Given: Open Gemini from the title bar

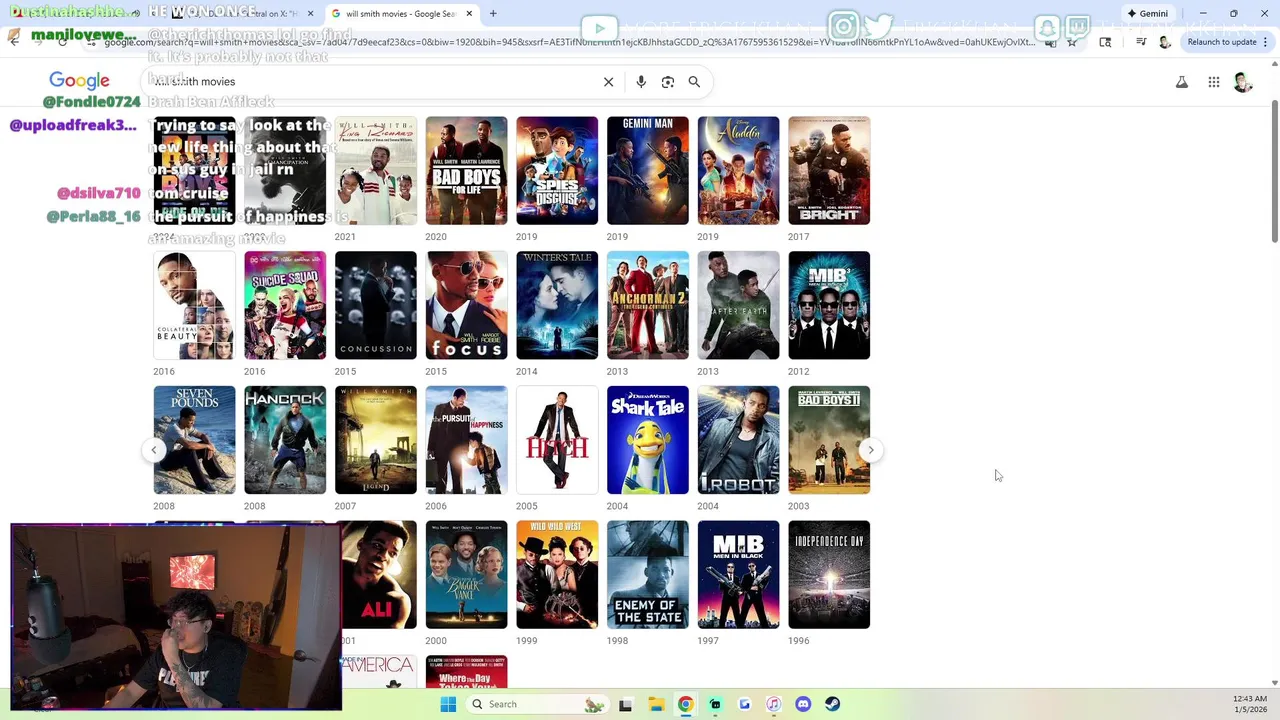Looking at the screenshot, I should (1146, 13).
